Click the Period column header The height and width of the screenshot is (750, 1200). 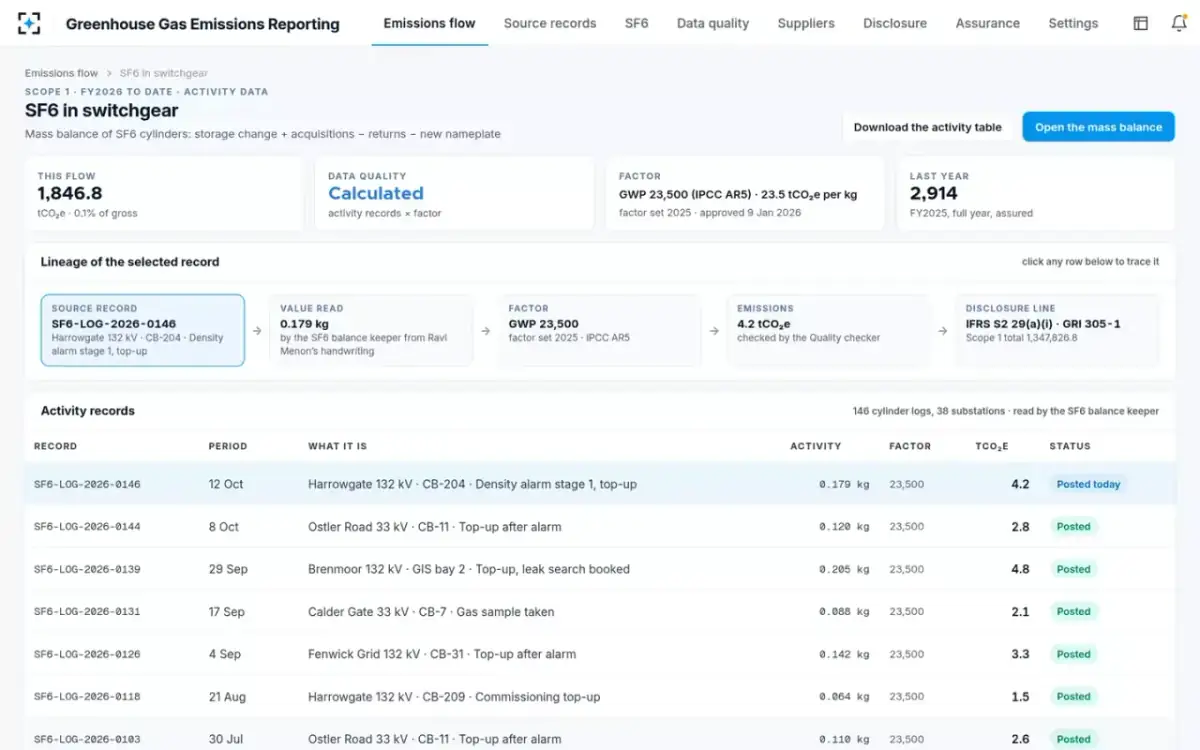[228, 446]
